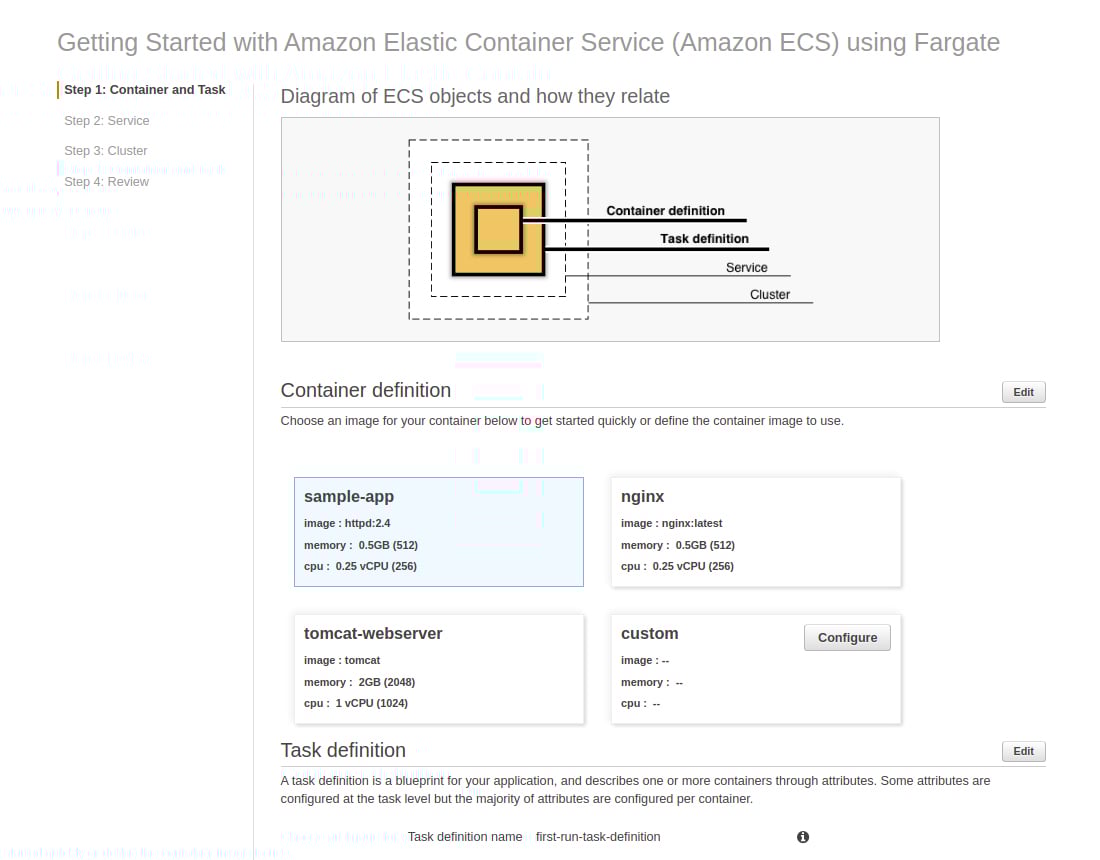Select the nginx container card
This screenshot has width=1100, height=860.
[756, 532]
